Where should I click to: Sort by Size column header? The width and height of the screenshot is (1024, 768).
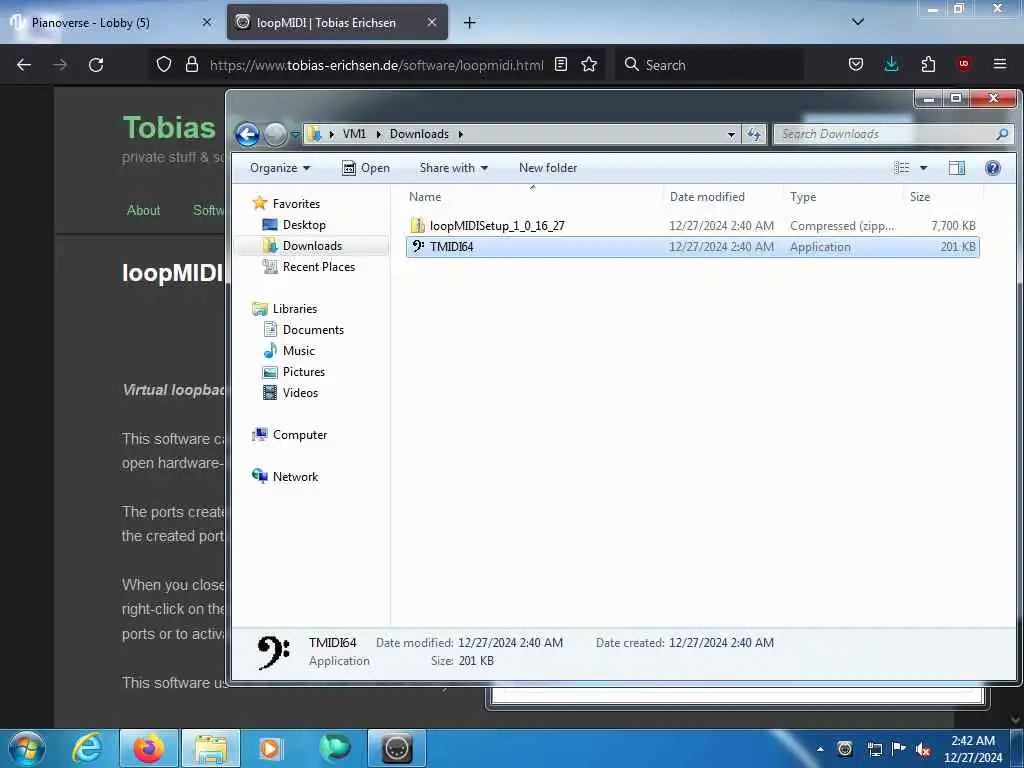(x=920, y=197)
